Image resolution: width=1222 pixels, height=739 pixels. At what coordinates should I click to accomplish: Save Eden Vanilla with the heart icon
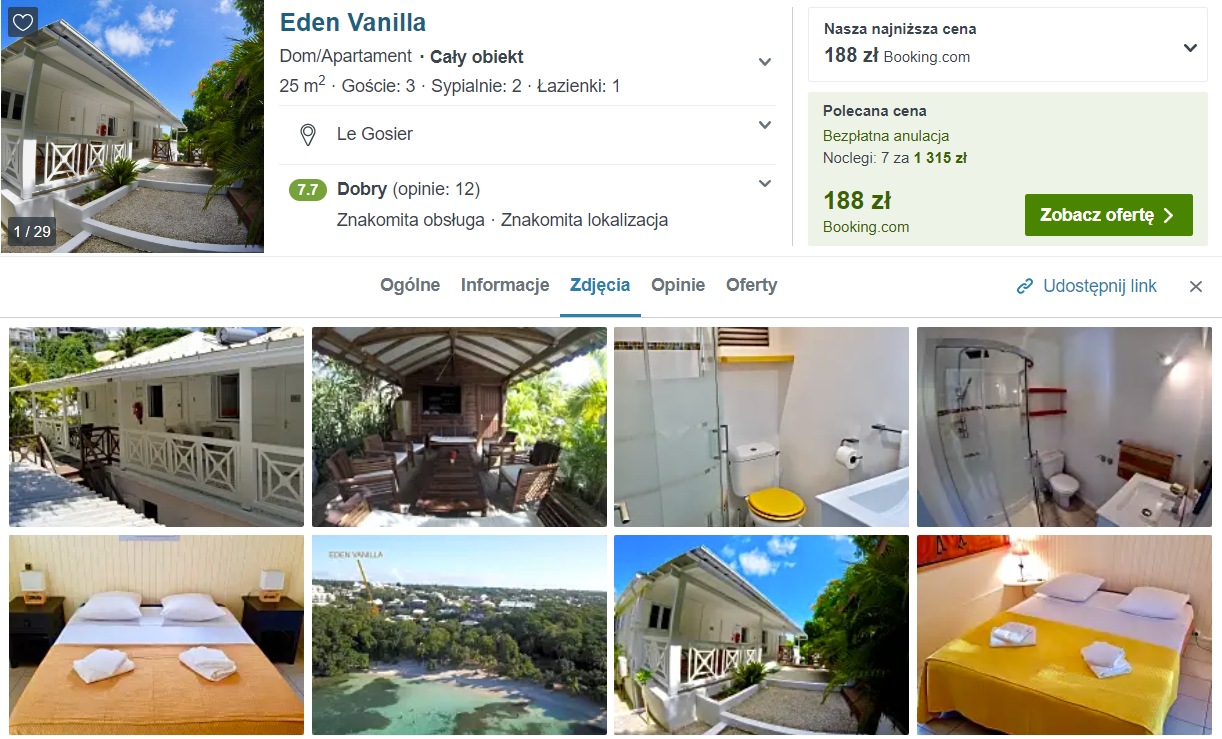pyautogui.click(x=23, y=22)
